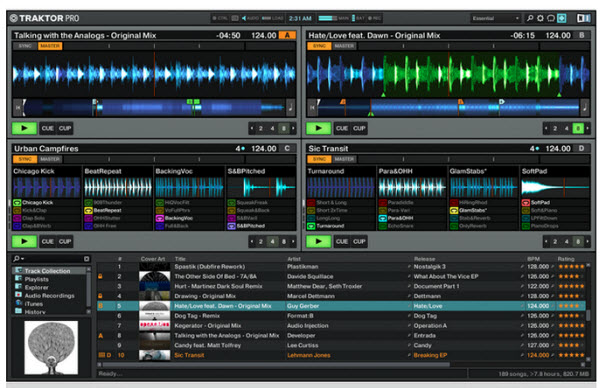
Task: Toggle MASTER on Deck A
Action: pyautogui.click(x=50, y=46)
